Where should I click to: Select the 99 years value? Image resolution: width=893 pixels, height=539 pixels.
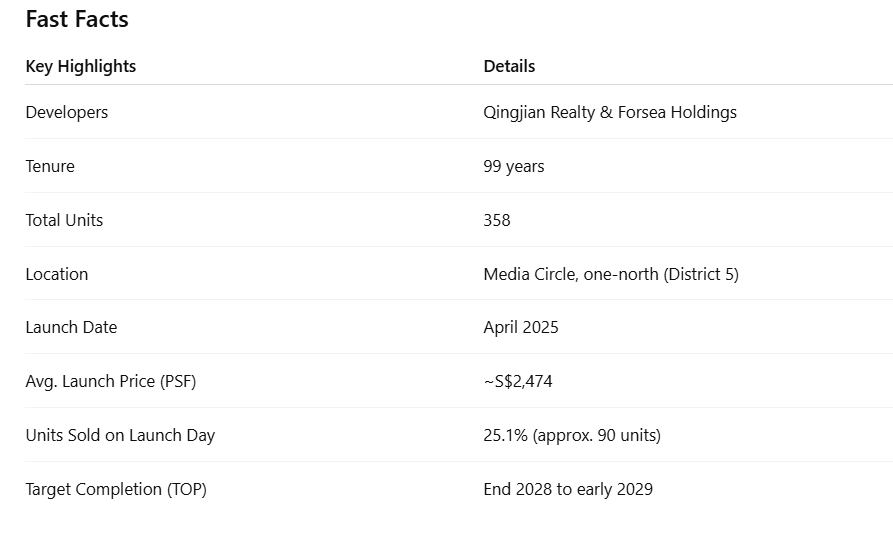point(514,166)
